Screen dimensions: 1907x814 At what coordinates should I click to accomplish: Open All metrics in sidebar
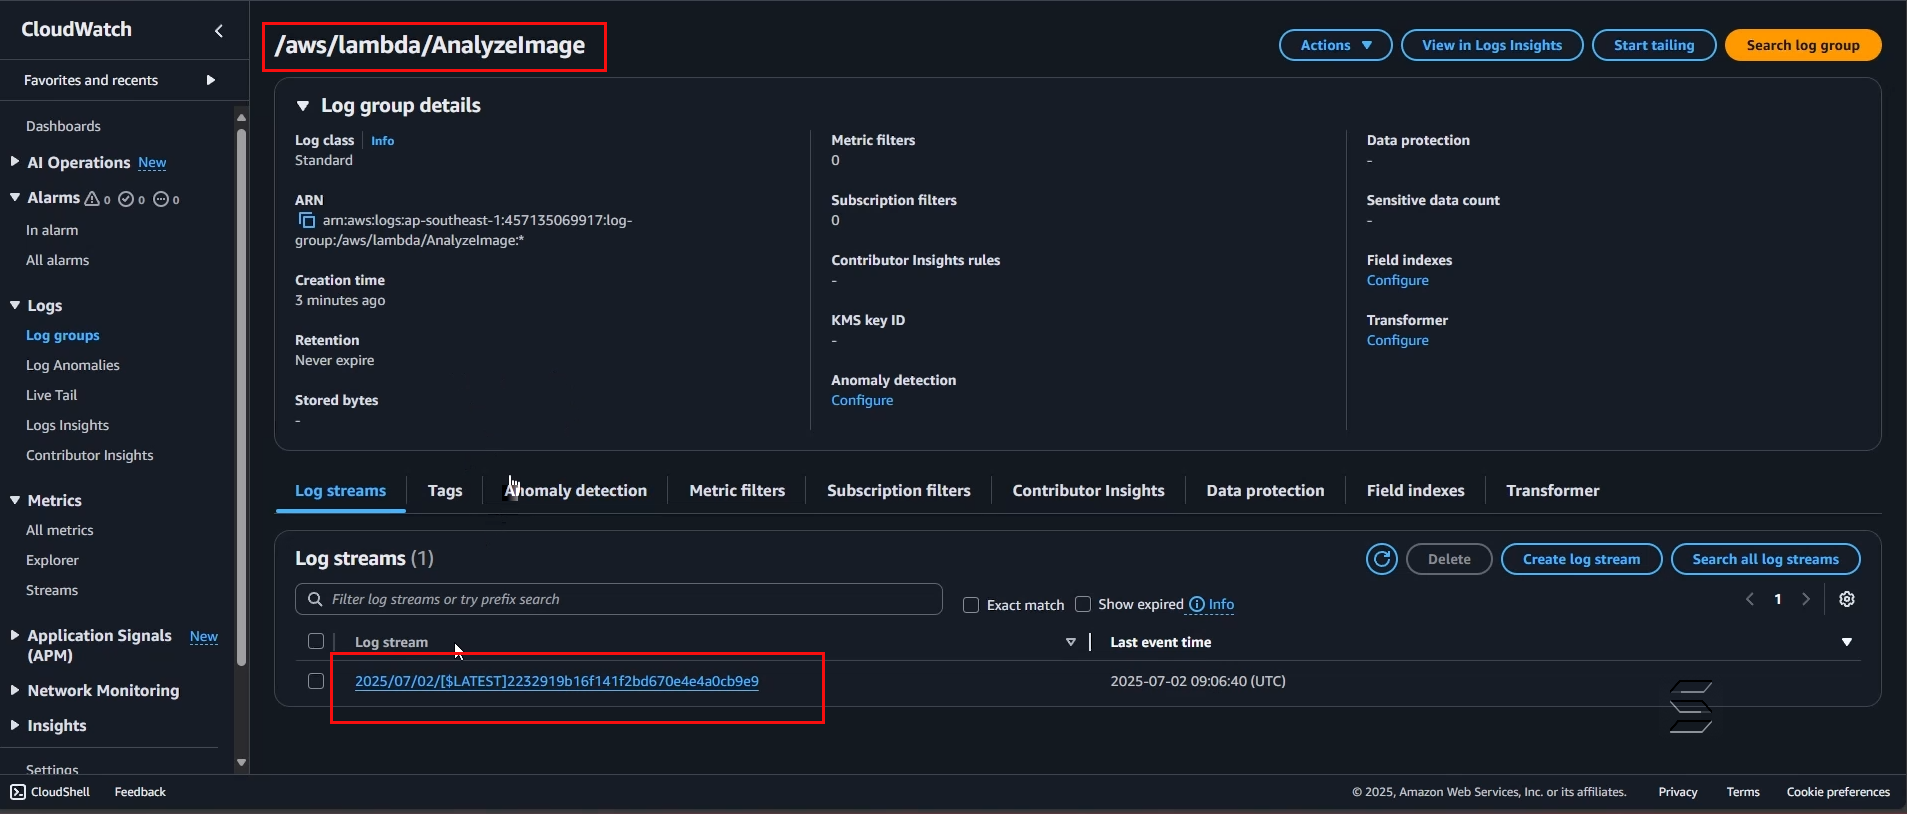[59, 530]
